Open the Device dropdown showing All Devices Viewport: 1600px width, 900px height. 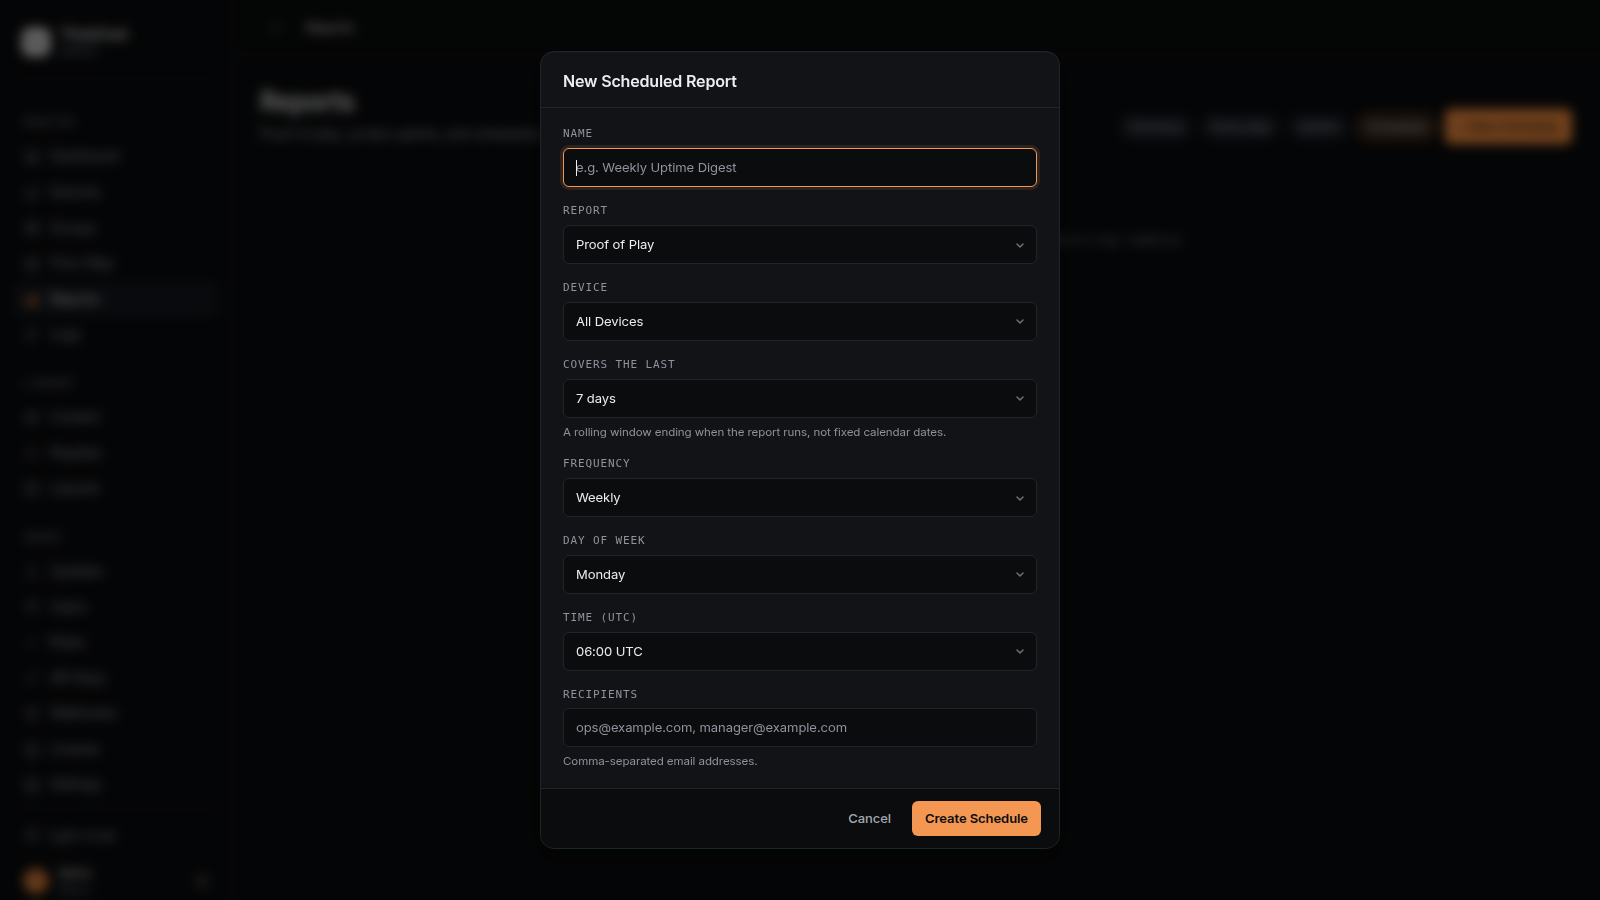800,322
